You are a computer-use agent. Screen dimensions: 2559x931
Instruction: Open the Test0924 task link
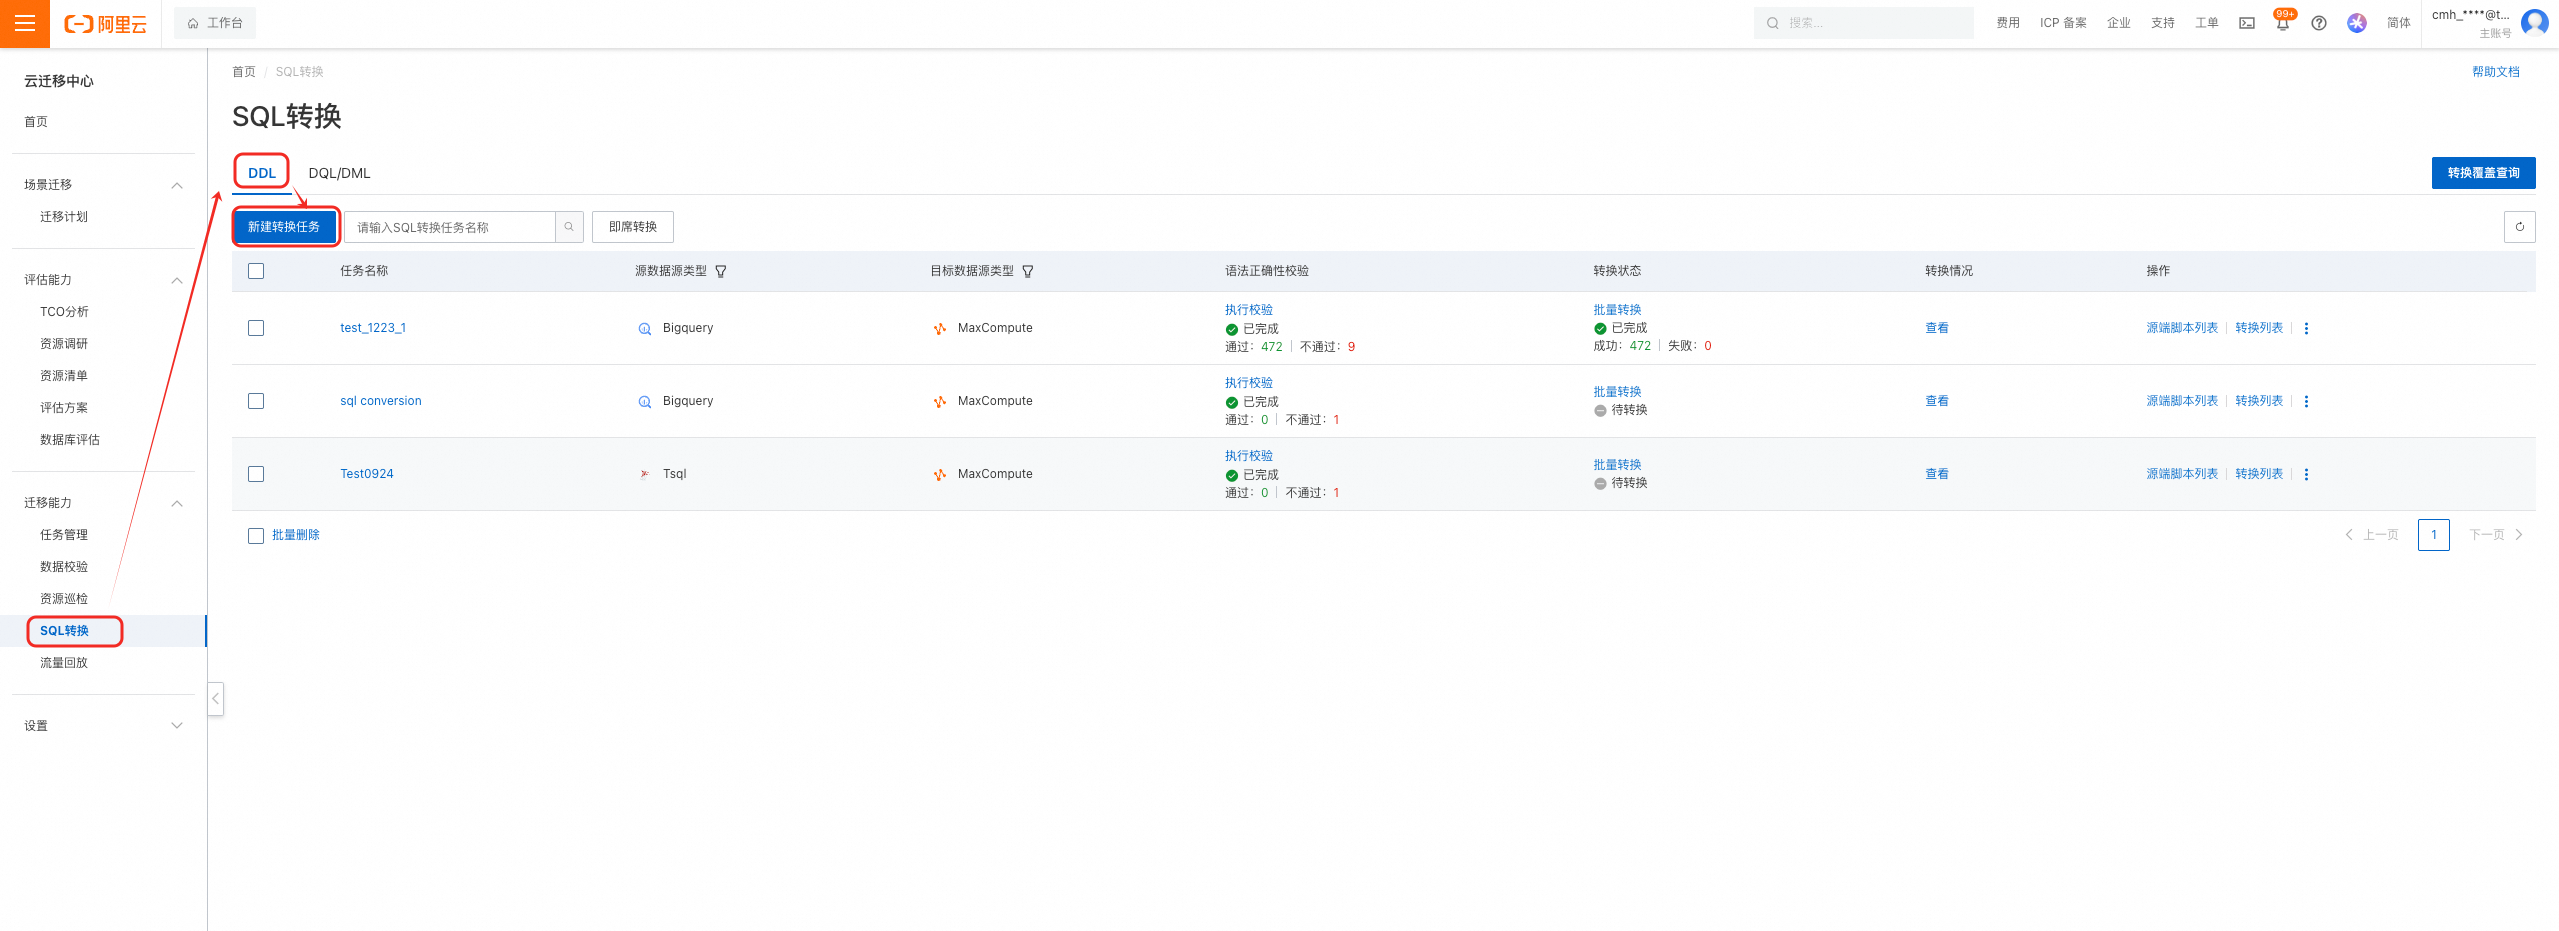coord(367,474)
